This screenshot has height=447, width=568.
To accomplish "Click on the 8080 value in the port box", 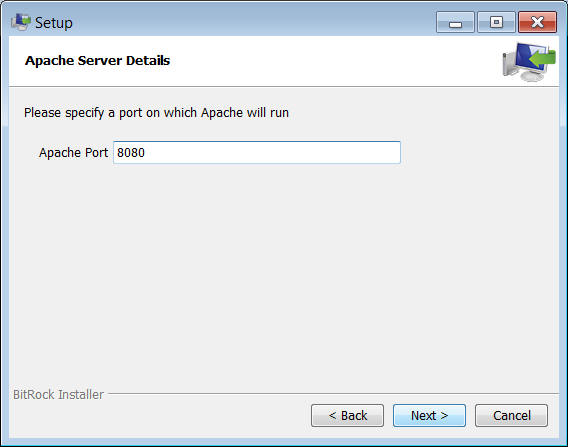I will coord(131,153).
